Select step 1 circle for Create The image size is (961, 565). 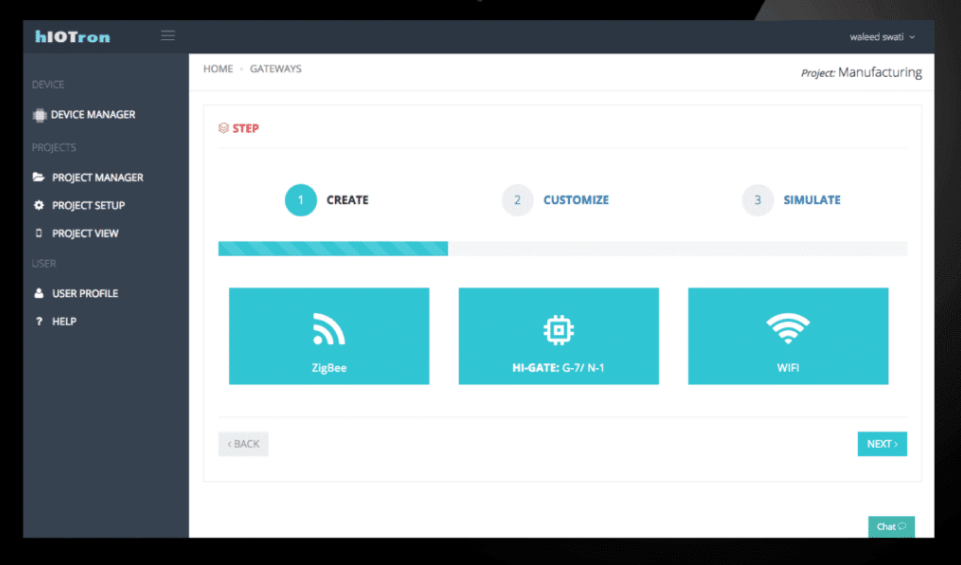click(300, 200)
